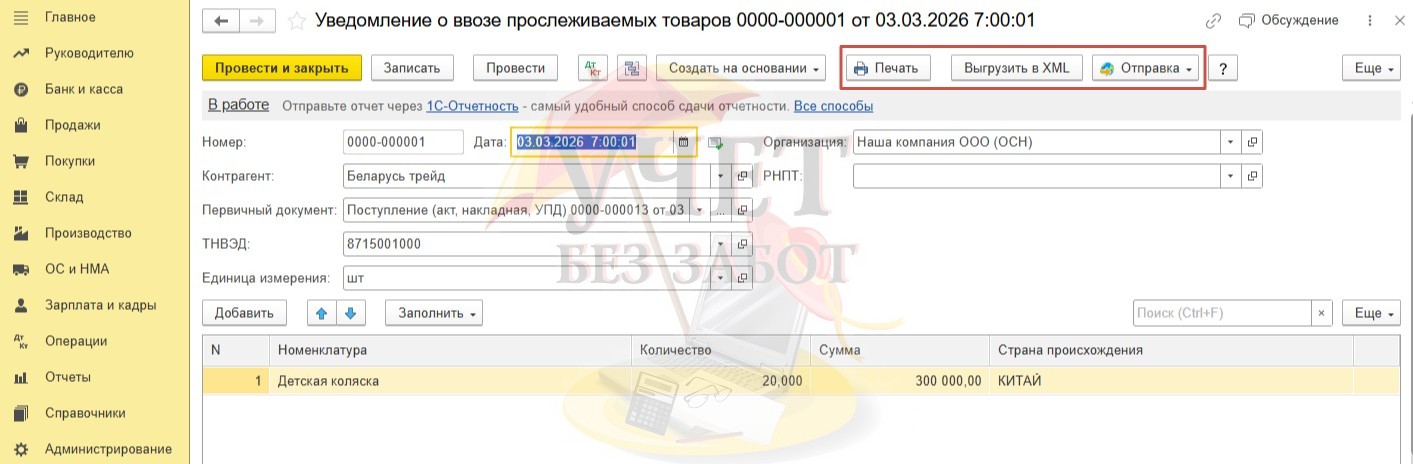1413x464 pixels.
Task: Open the Все способы link
Action: point(833,106)
